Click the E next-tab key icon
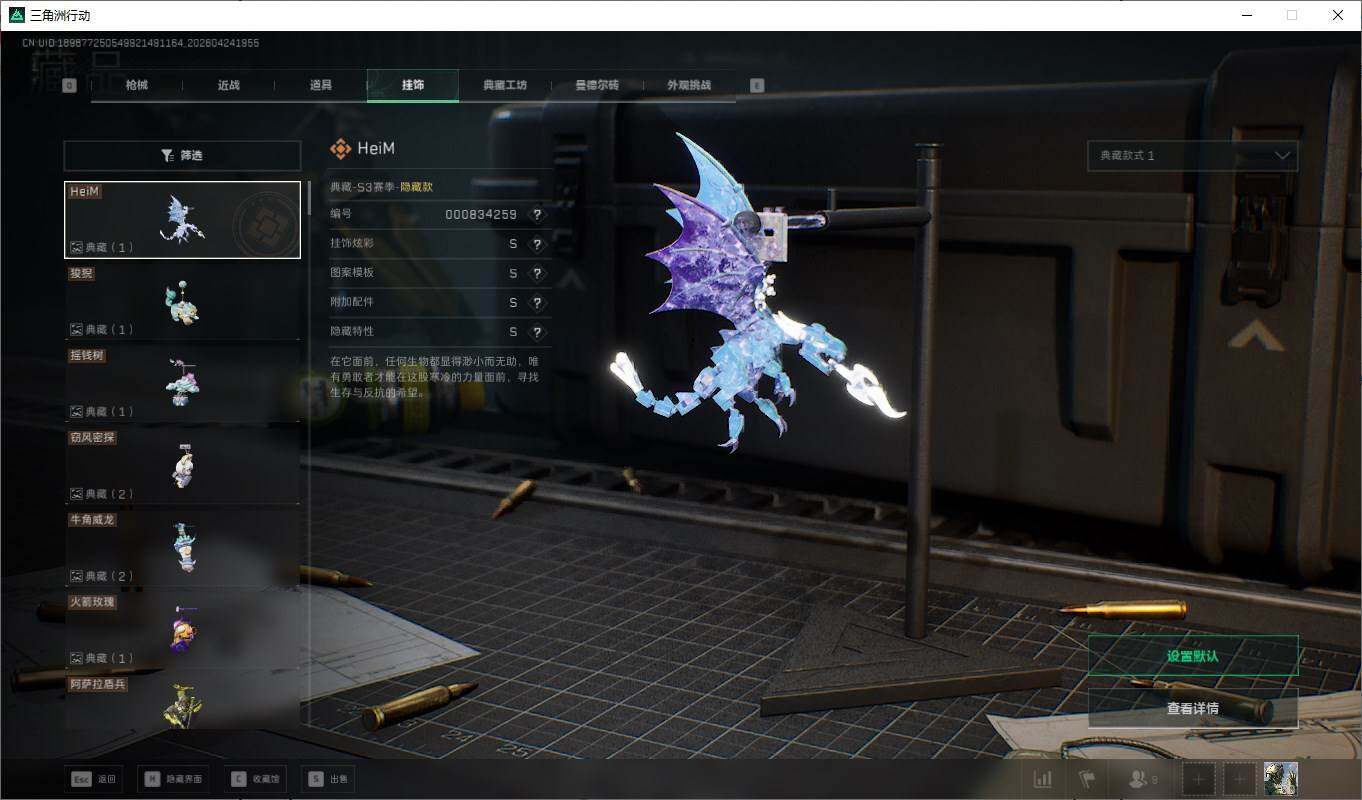The image size is (1362, 800). 757,86
